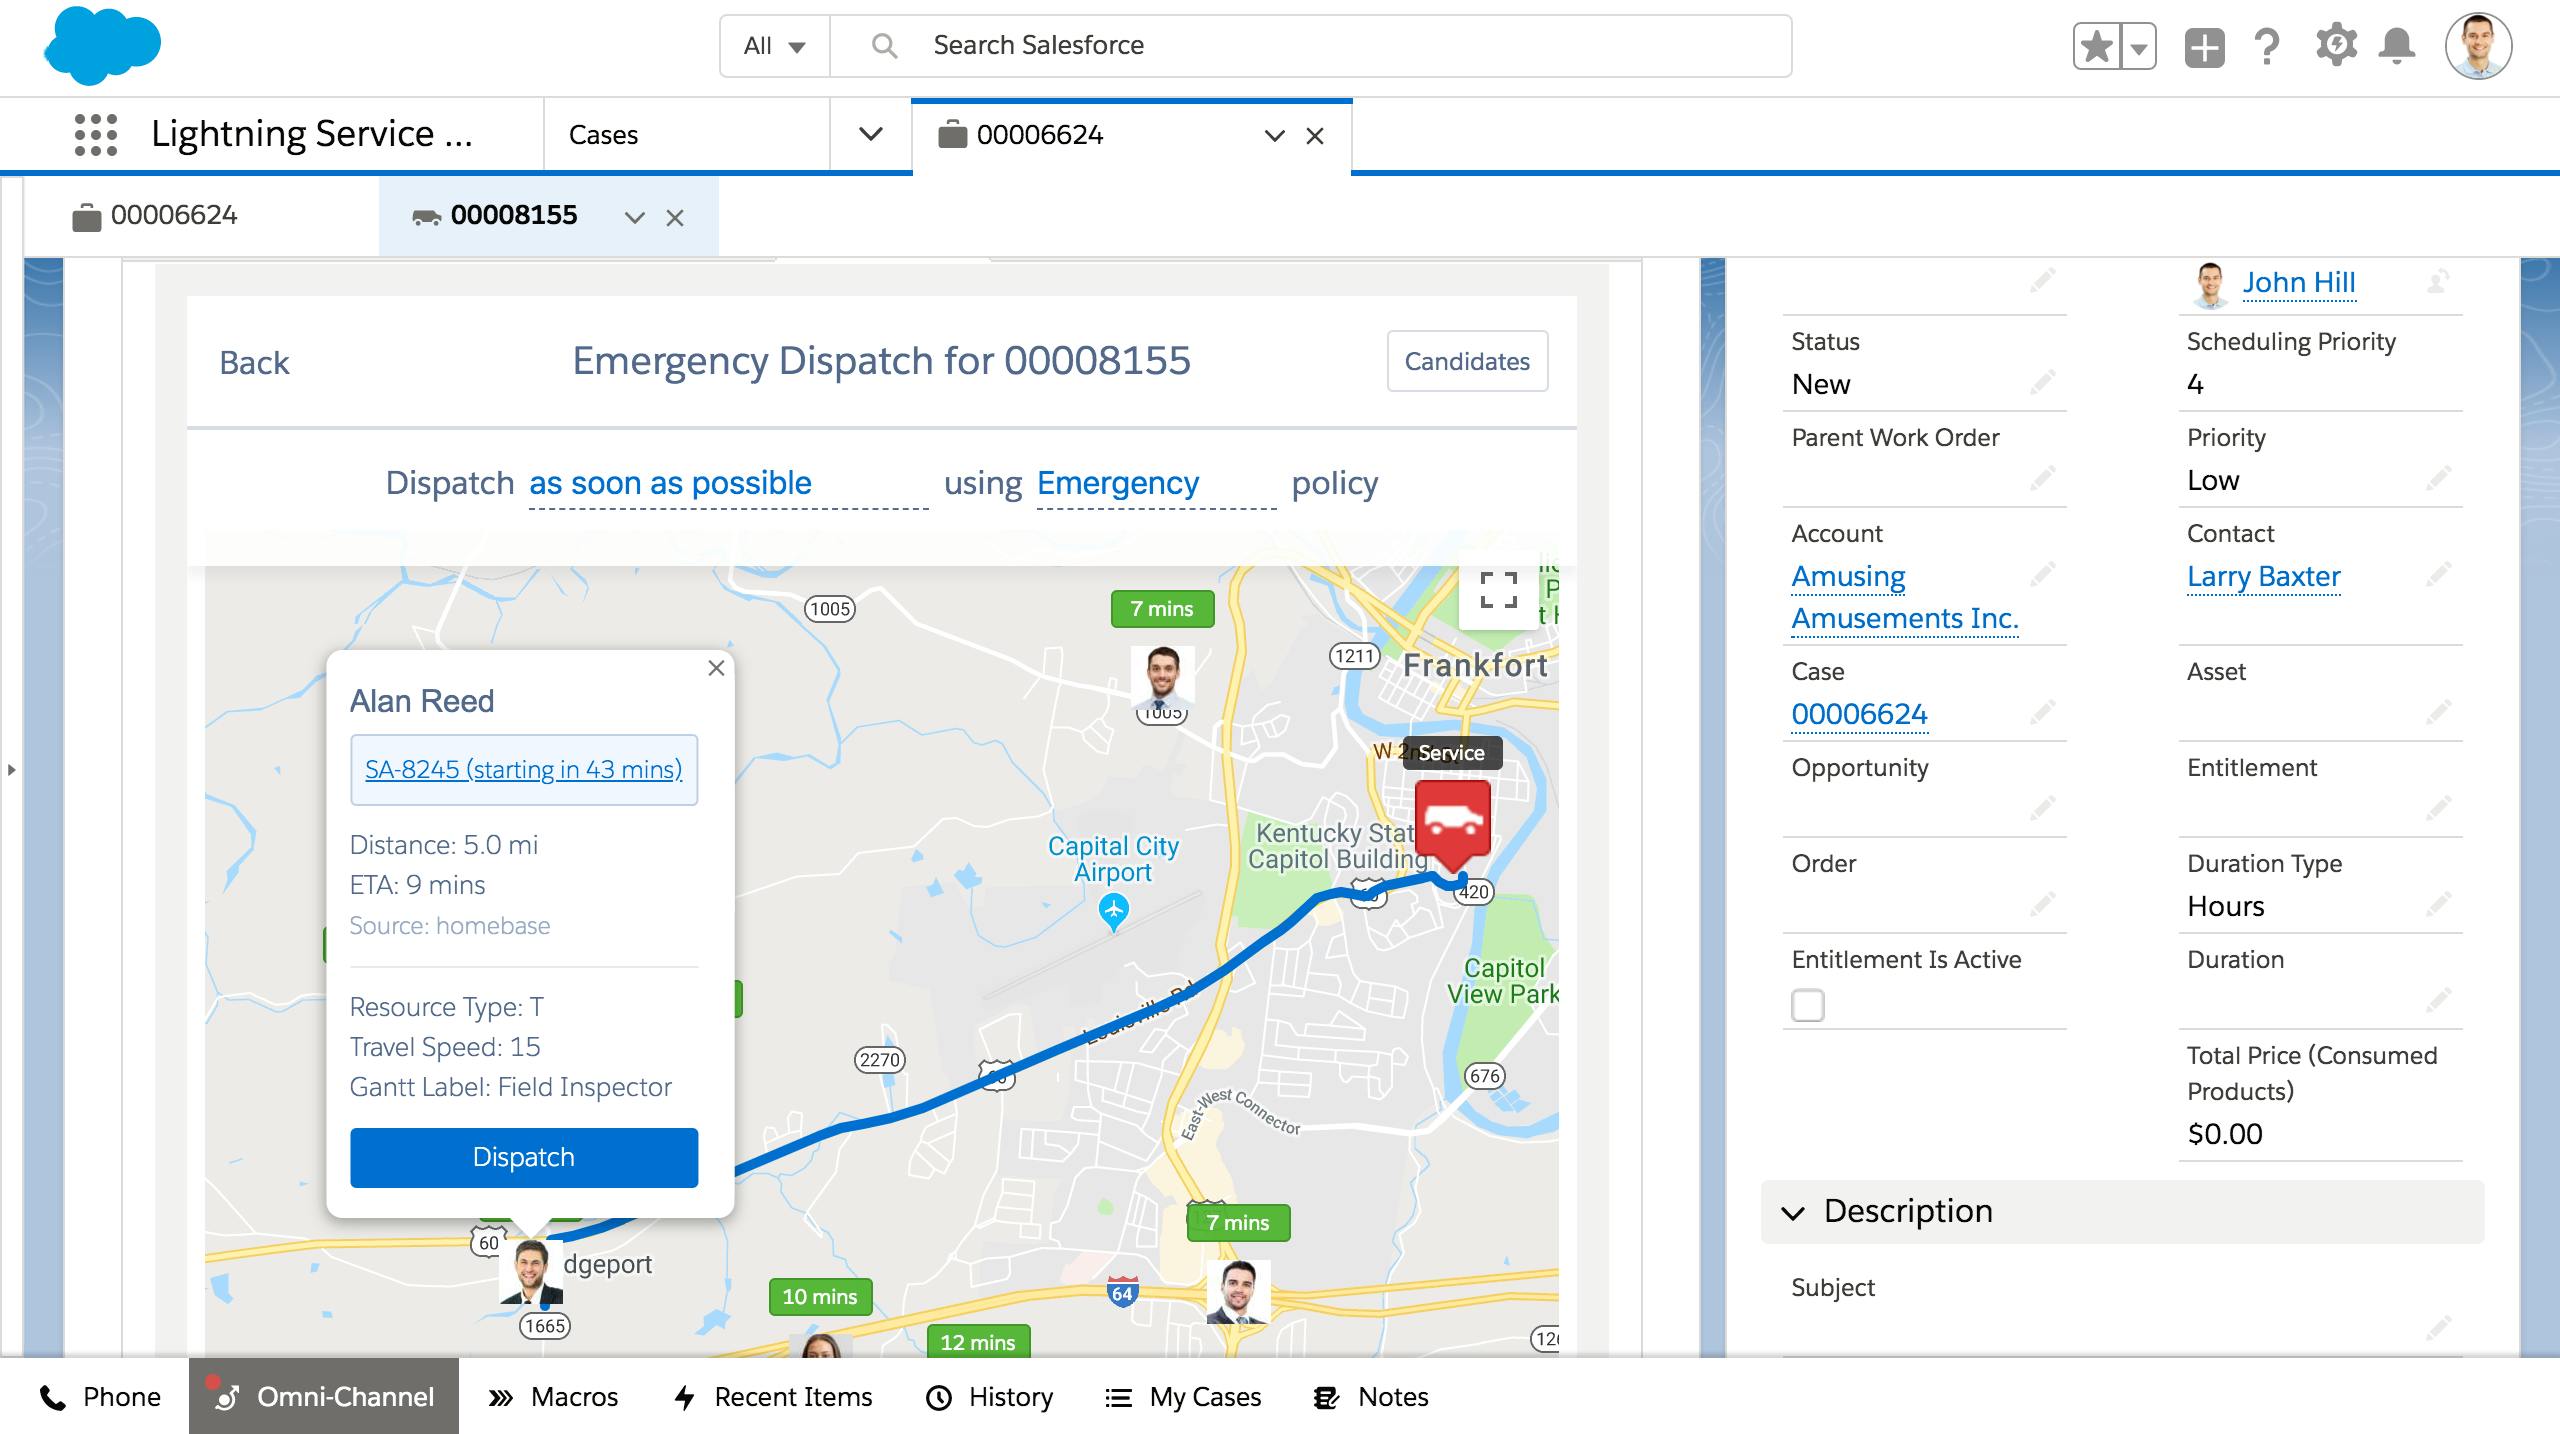This screenshot has width=2560, height=1434.
Task: Expand the left sidebar collapse arrow
Action: pyautogui.click(x=12, y=770)
